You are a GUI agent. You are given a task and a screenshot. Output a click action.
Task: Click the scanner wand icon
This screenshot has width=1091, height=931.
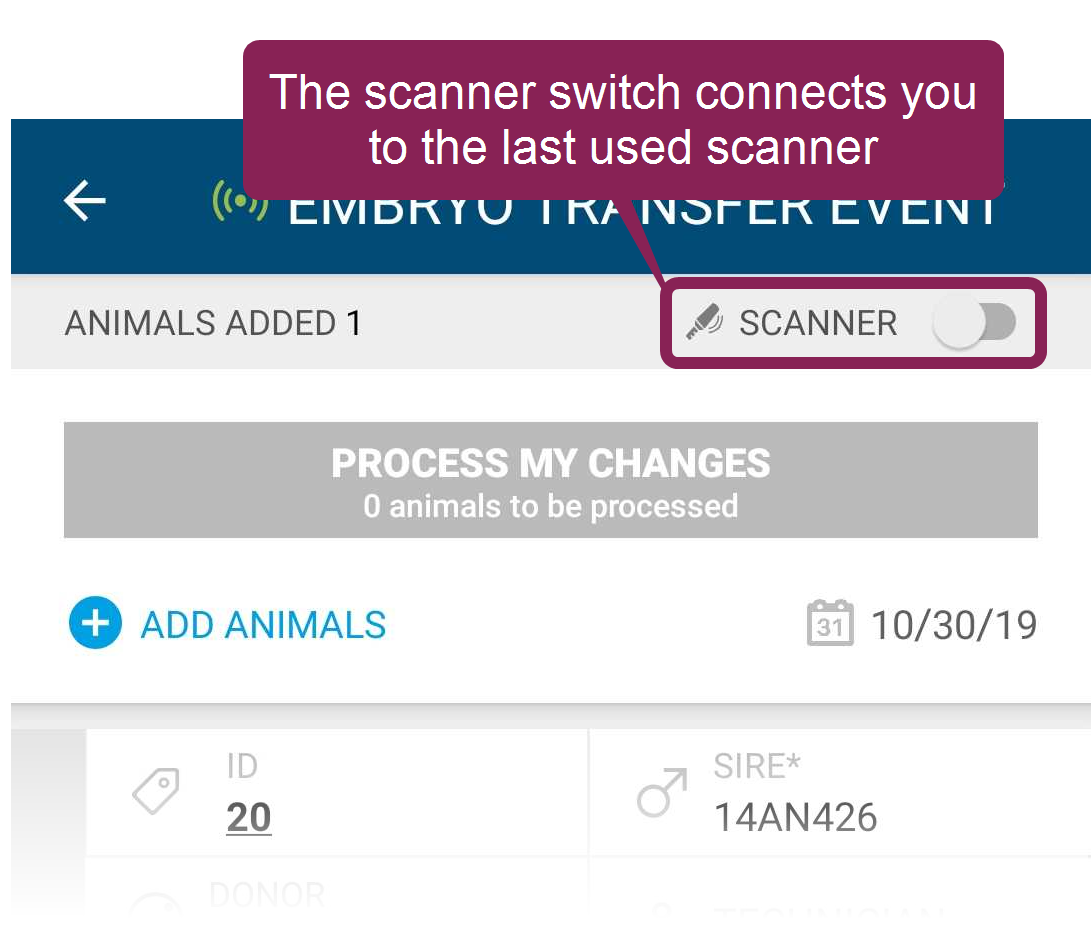[704, 322]
